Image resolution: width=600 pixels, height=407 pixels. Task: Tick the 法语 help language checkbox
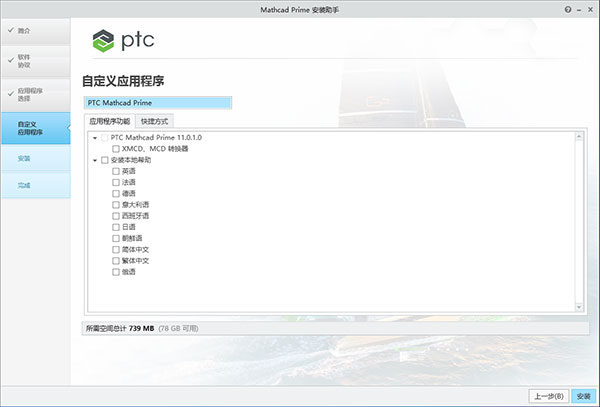pos(116,182)
